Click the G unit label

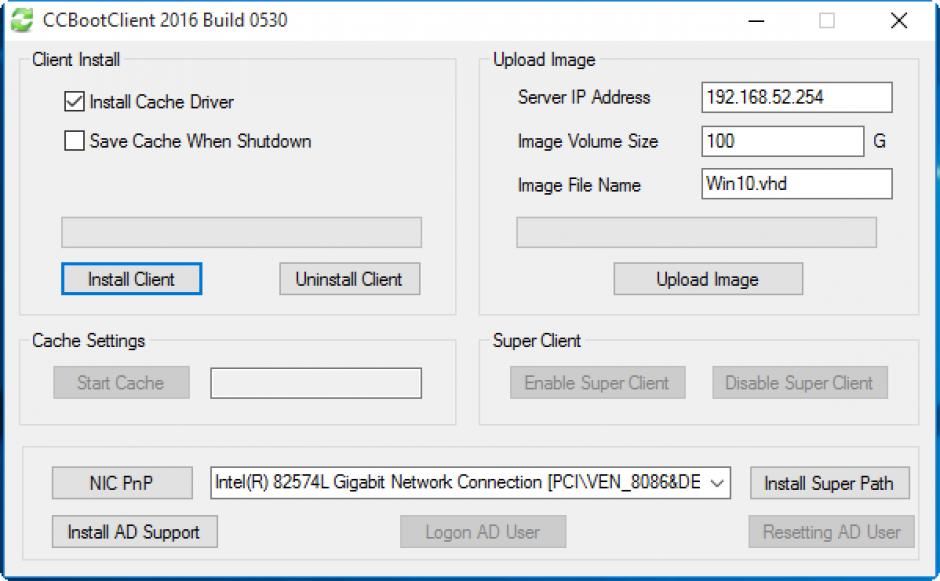pyautogui.click(x=879, y=141)
